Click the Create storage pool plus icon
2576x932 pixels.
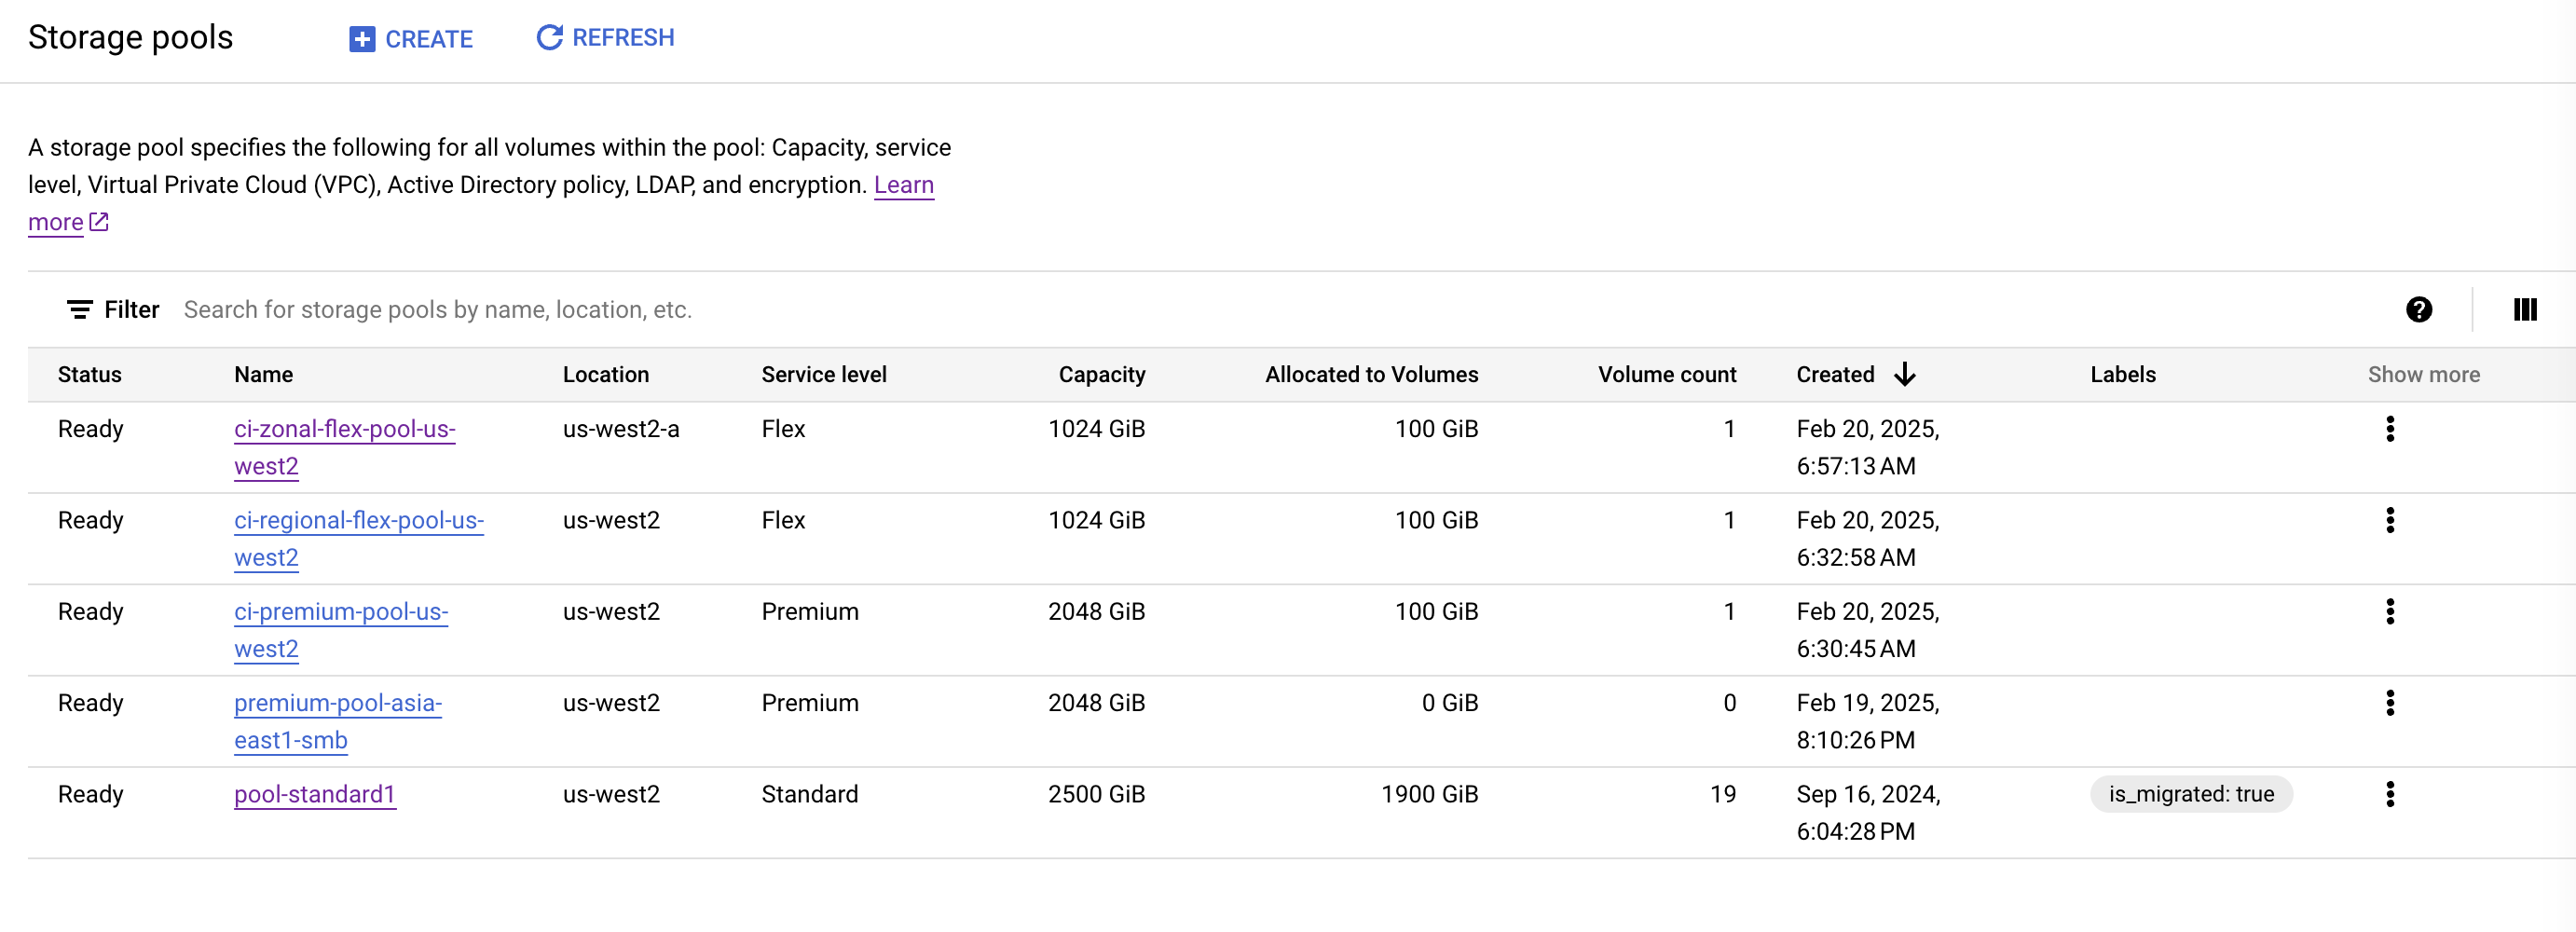point(361,39)
